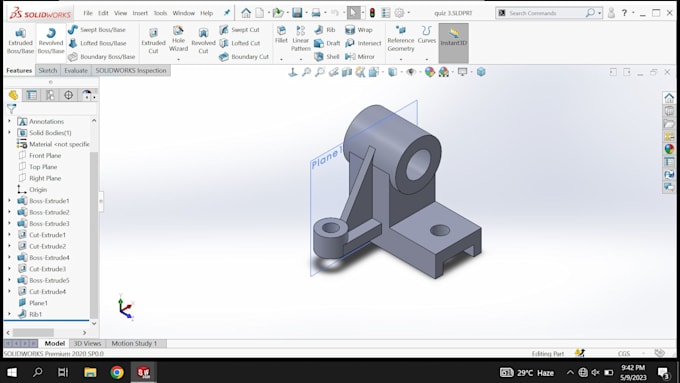Open Appearances color sphere in task pane
This screenshot has height=383, width=680.
(669, 149)
